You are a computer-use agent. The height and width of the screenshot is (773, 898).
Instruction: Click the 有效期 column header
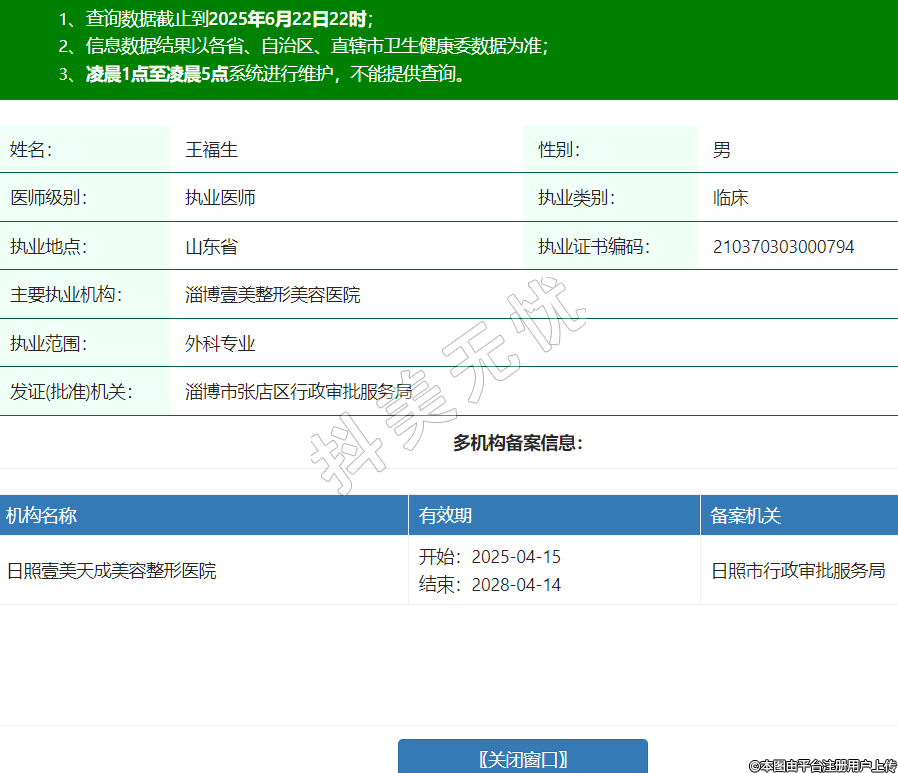pos(445,516)
